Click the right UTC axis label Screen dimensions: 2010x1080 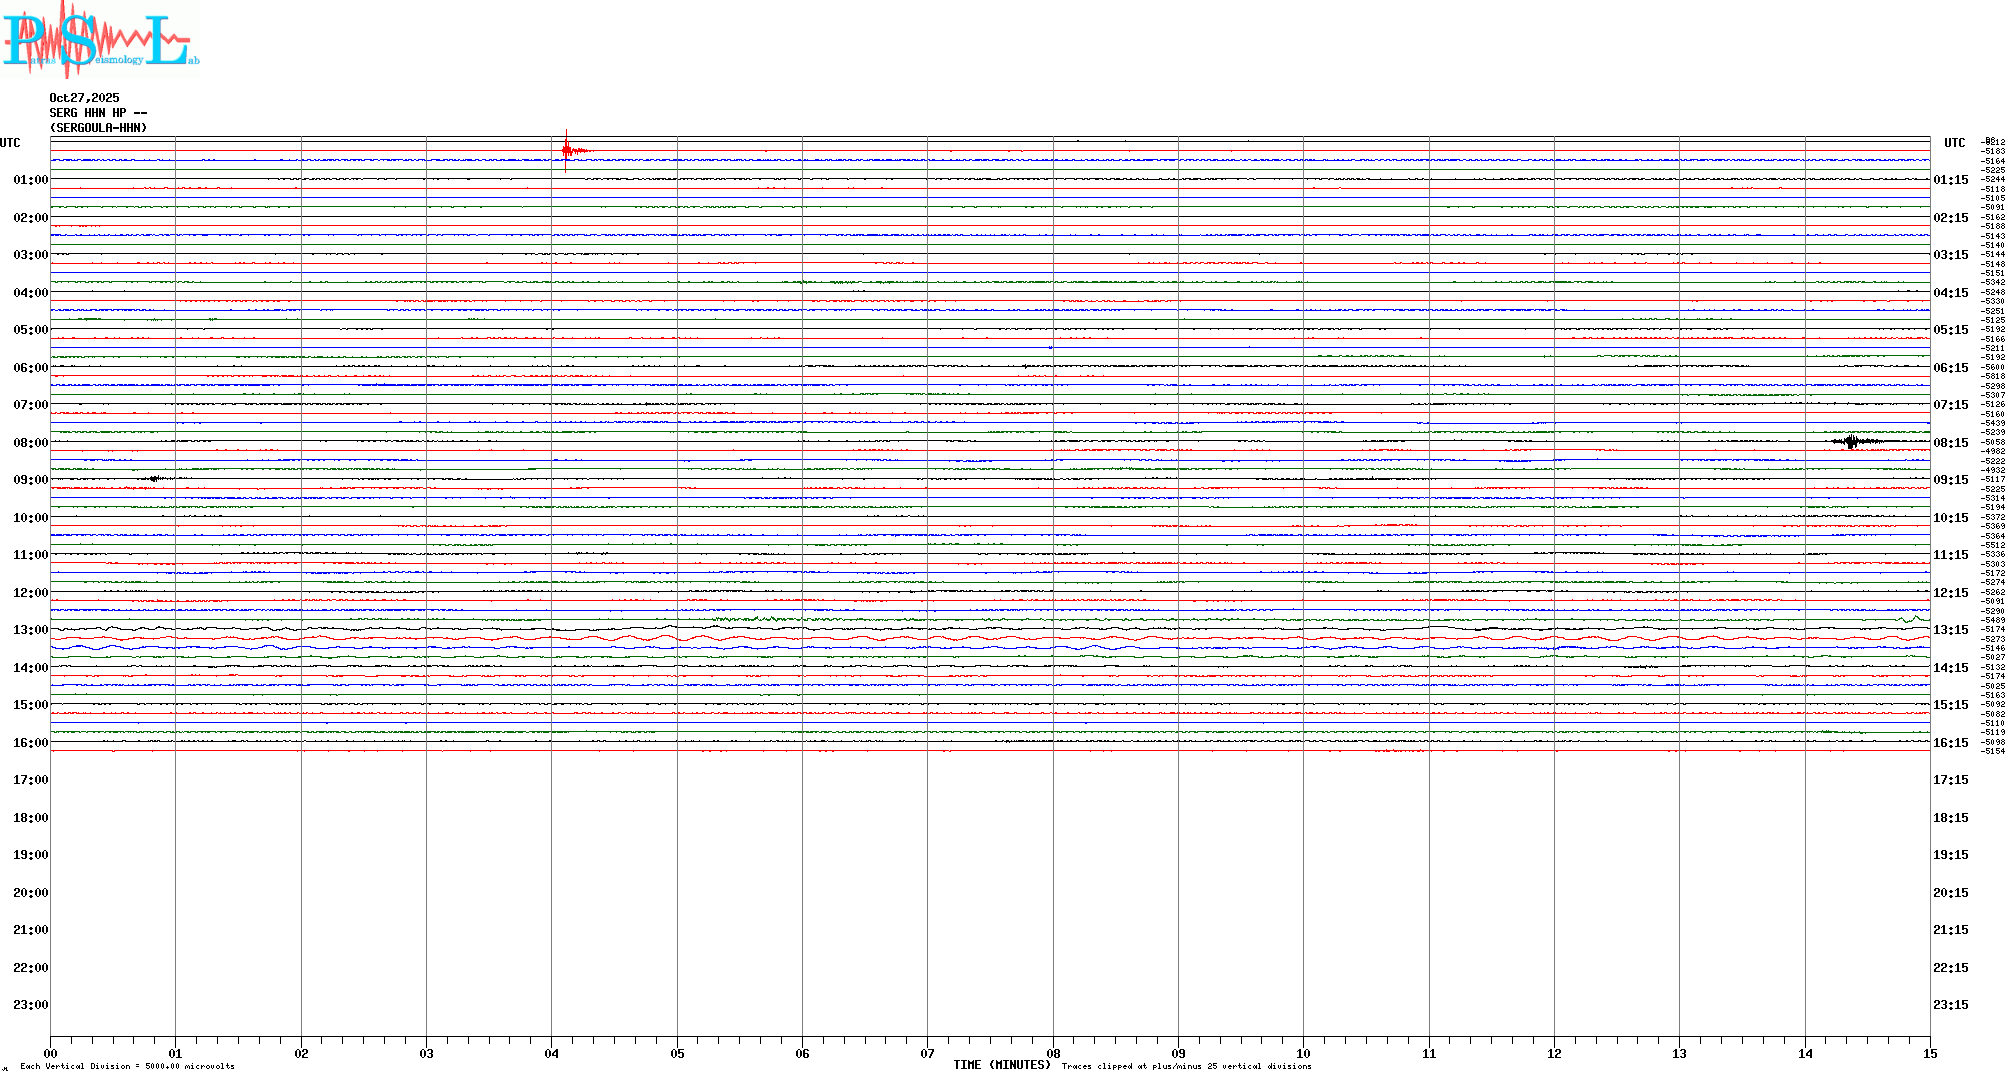(x=1954, y=143)
